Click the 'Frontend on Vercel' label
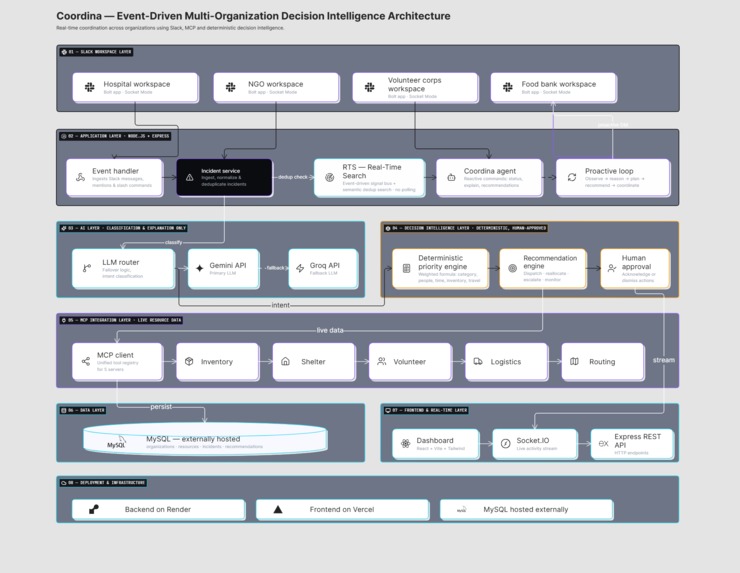Image resolution: width=740 pixels, height=573 pixels. click(x=342, y=509)
